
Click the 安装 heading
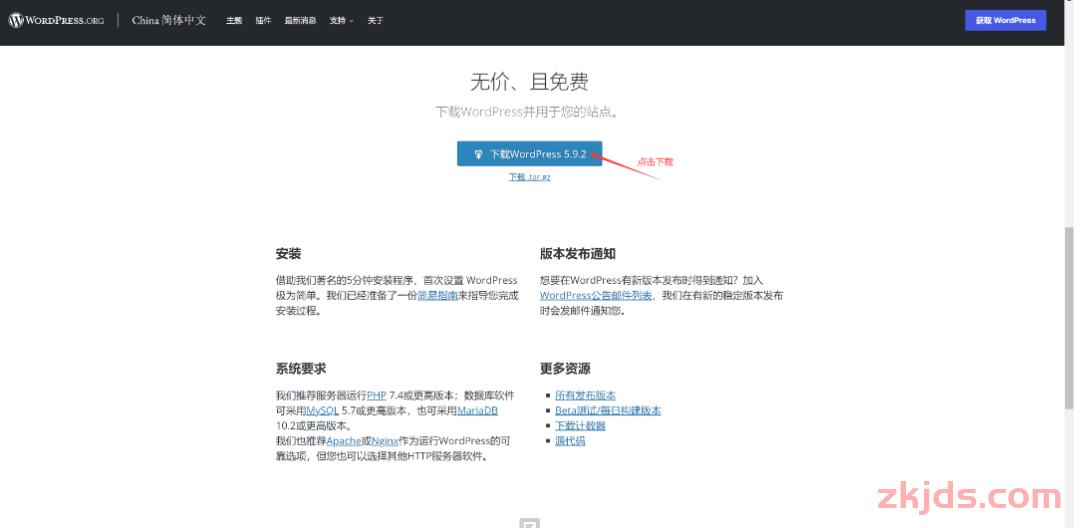tap(289, 254)
